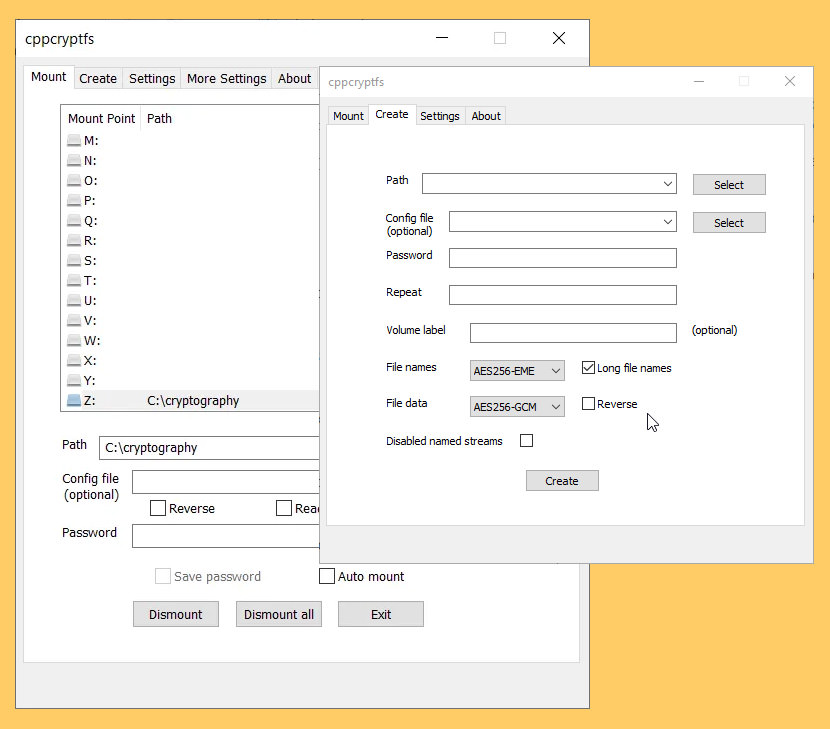This screenshot has height=729, width=830.
Task: Click the M: drive icon in mount list
Action: (74, 141)
